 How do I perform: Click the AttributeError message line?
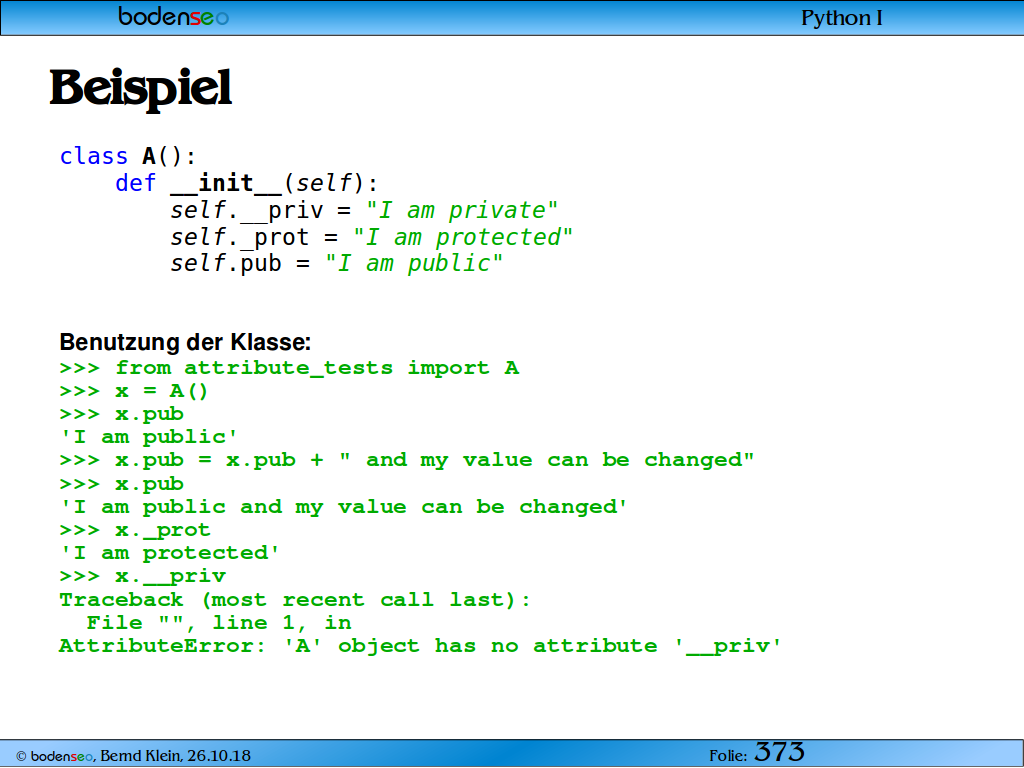click(x=421, y=647)
